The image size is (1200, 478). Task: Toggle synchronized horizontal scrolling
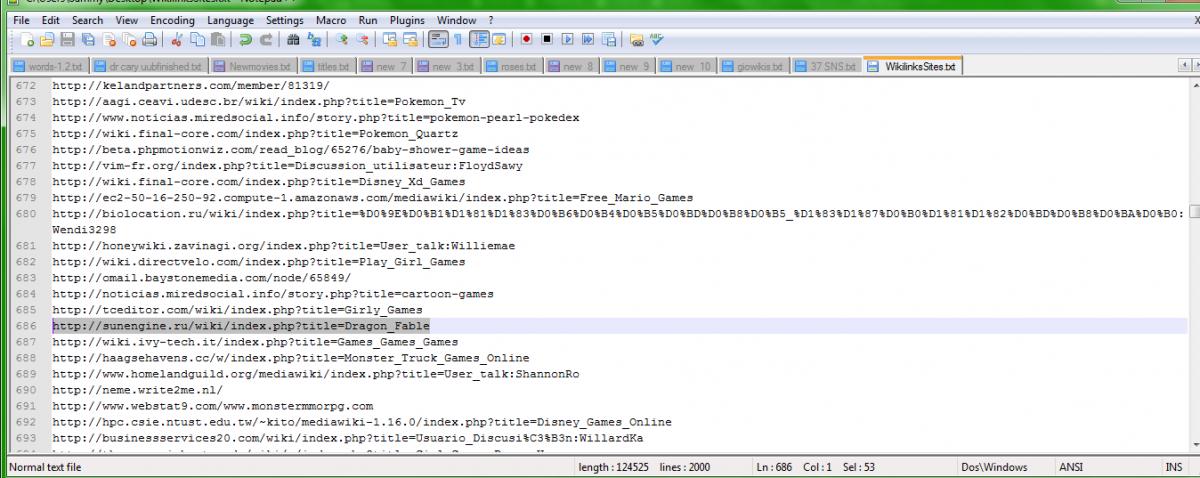[x=409, y=40]
